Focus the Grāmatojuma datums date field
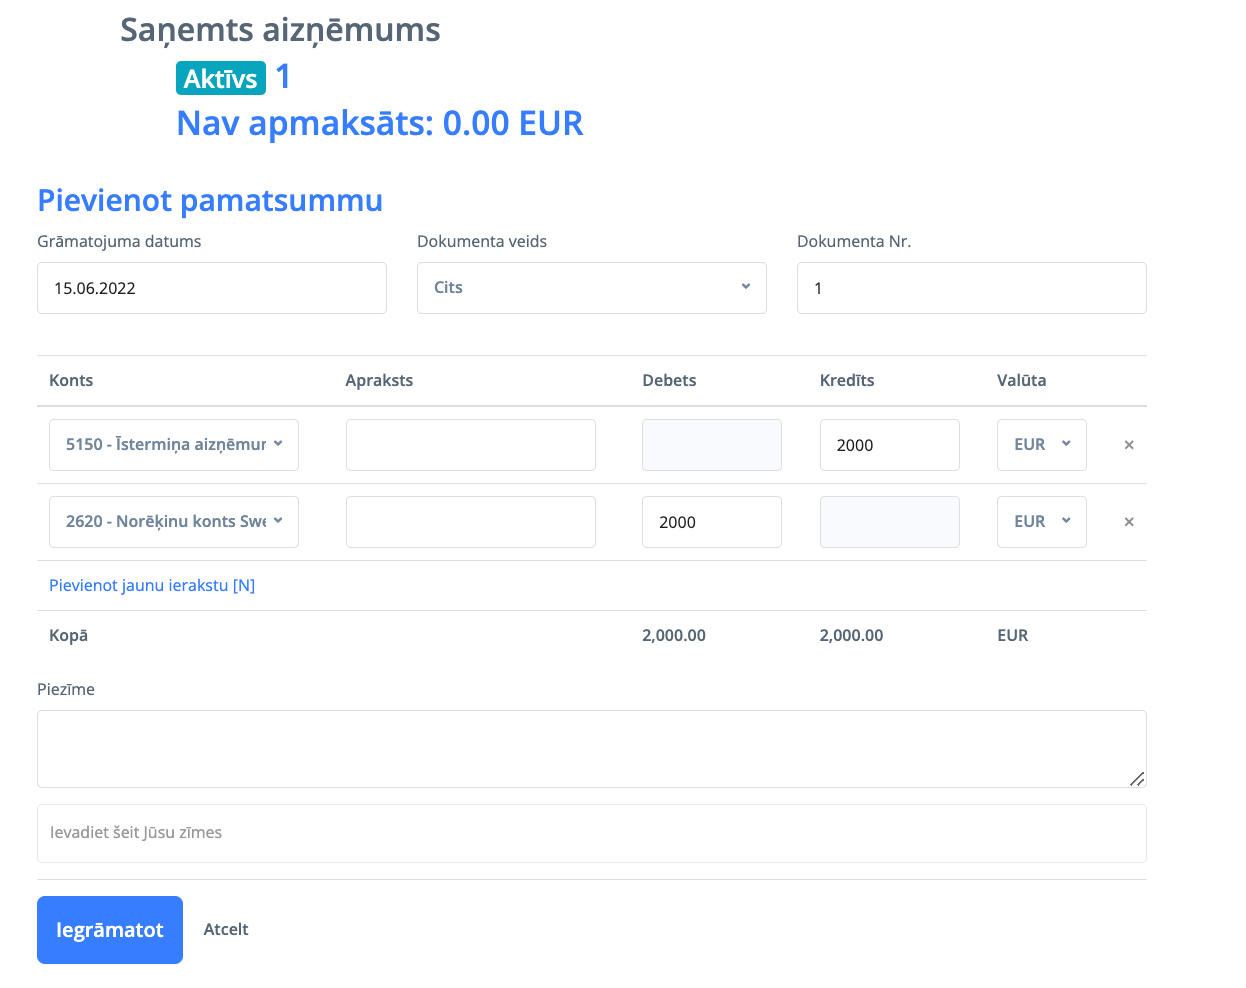This screenshot has height=988, width=1246. click(212, 288)
